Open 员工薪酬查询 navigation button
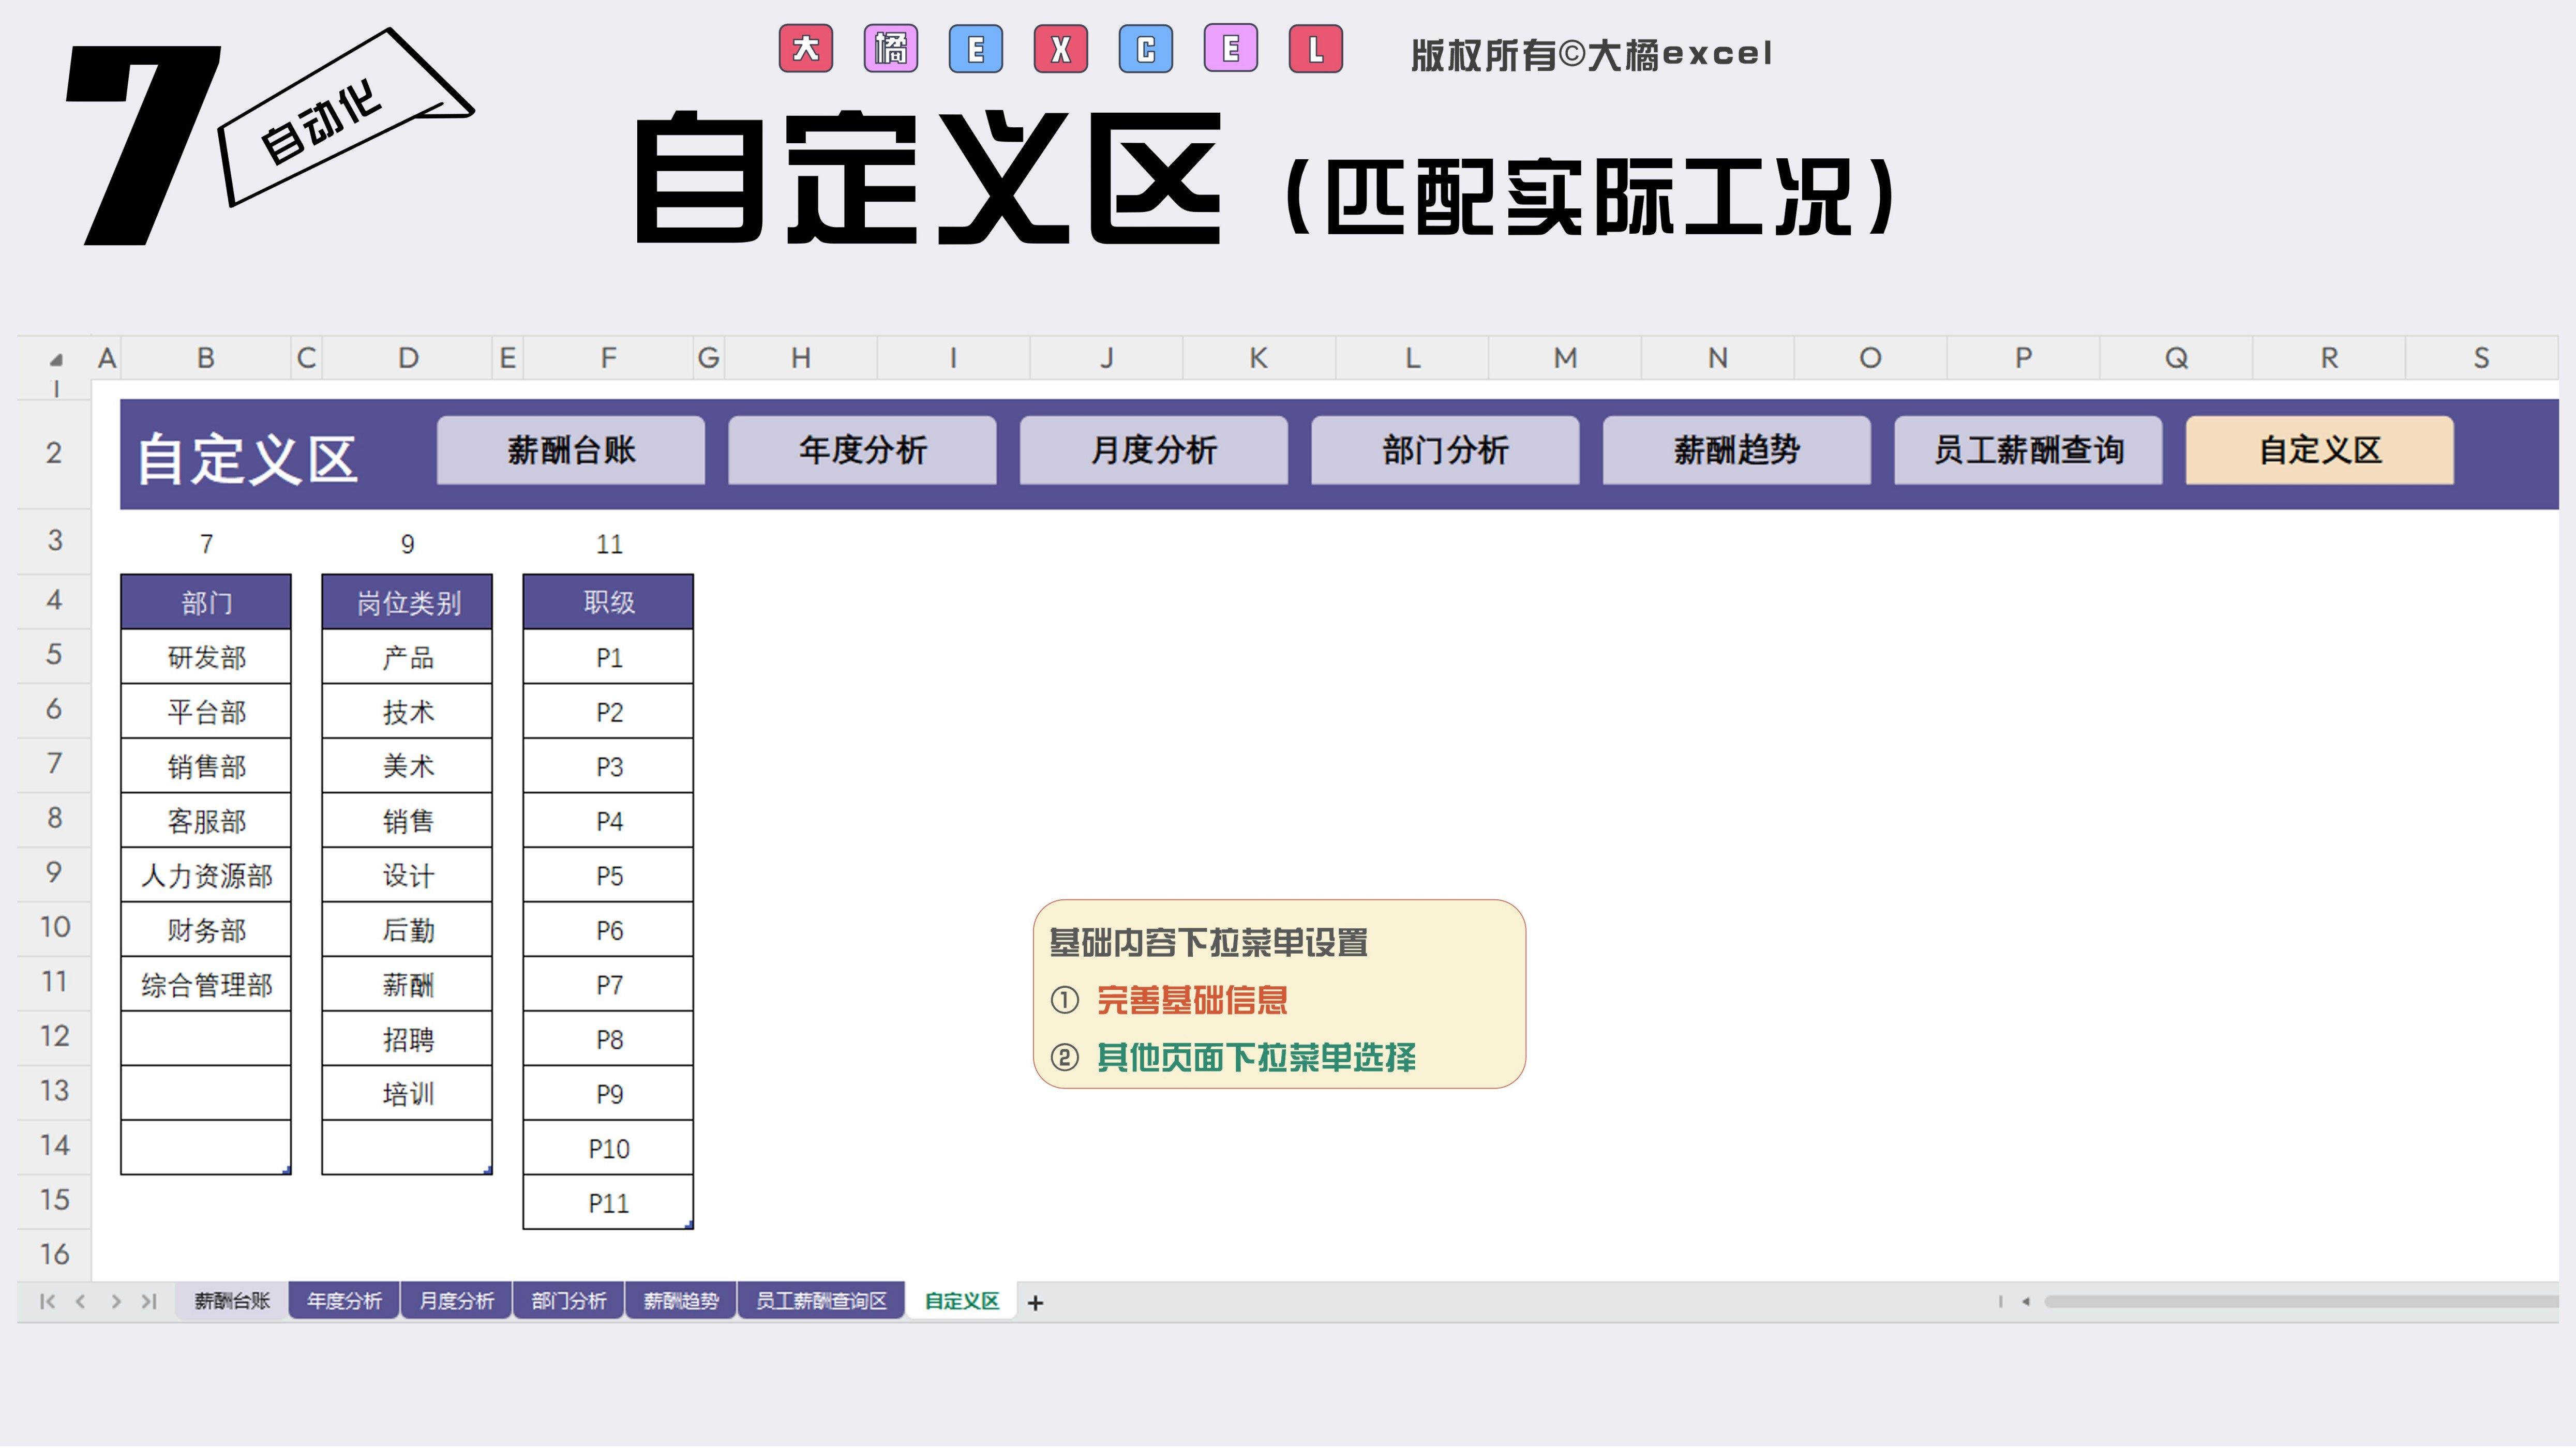 [2028, 450]
